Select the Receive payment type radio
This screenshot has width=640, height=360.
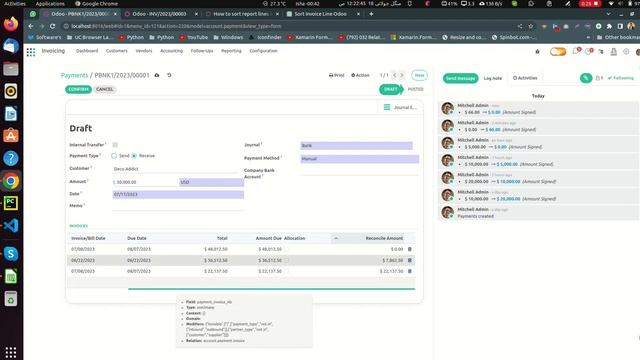[x=134, y=156]
